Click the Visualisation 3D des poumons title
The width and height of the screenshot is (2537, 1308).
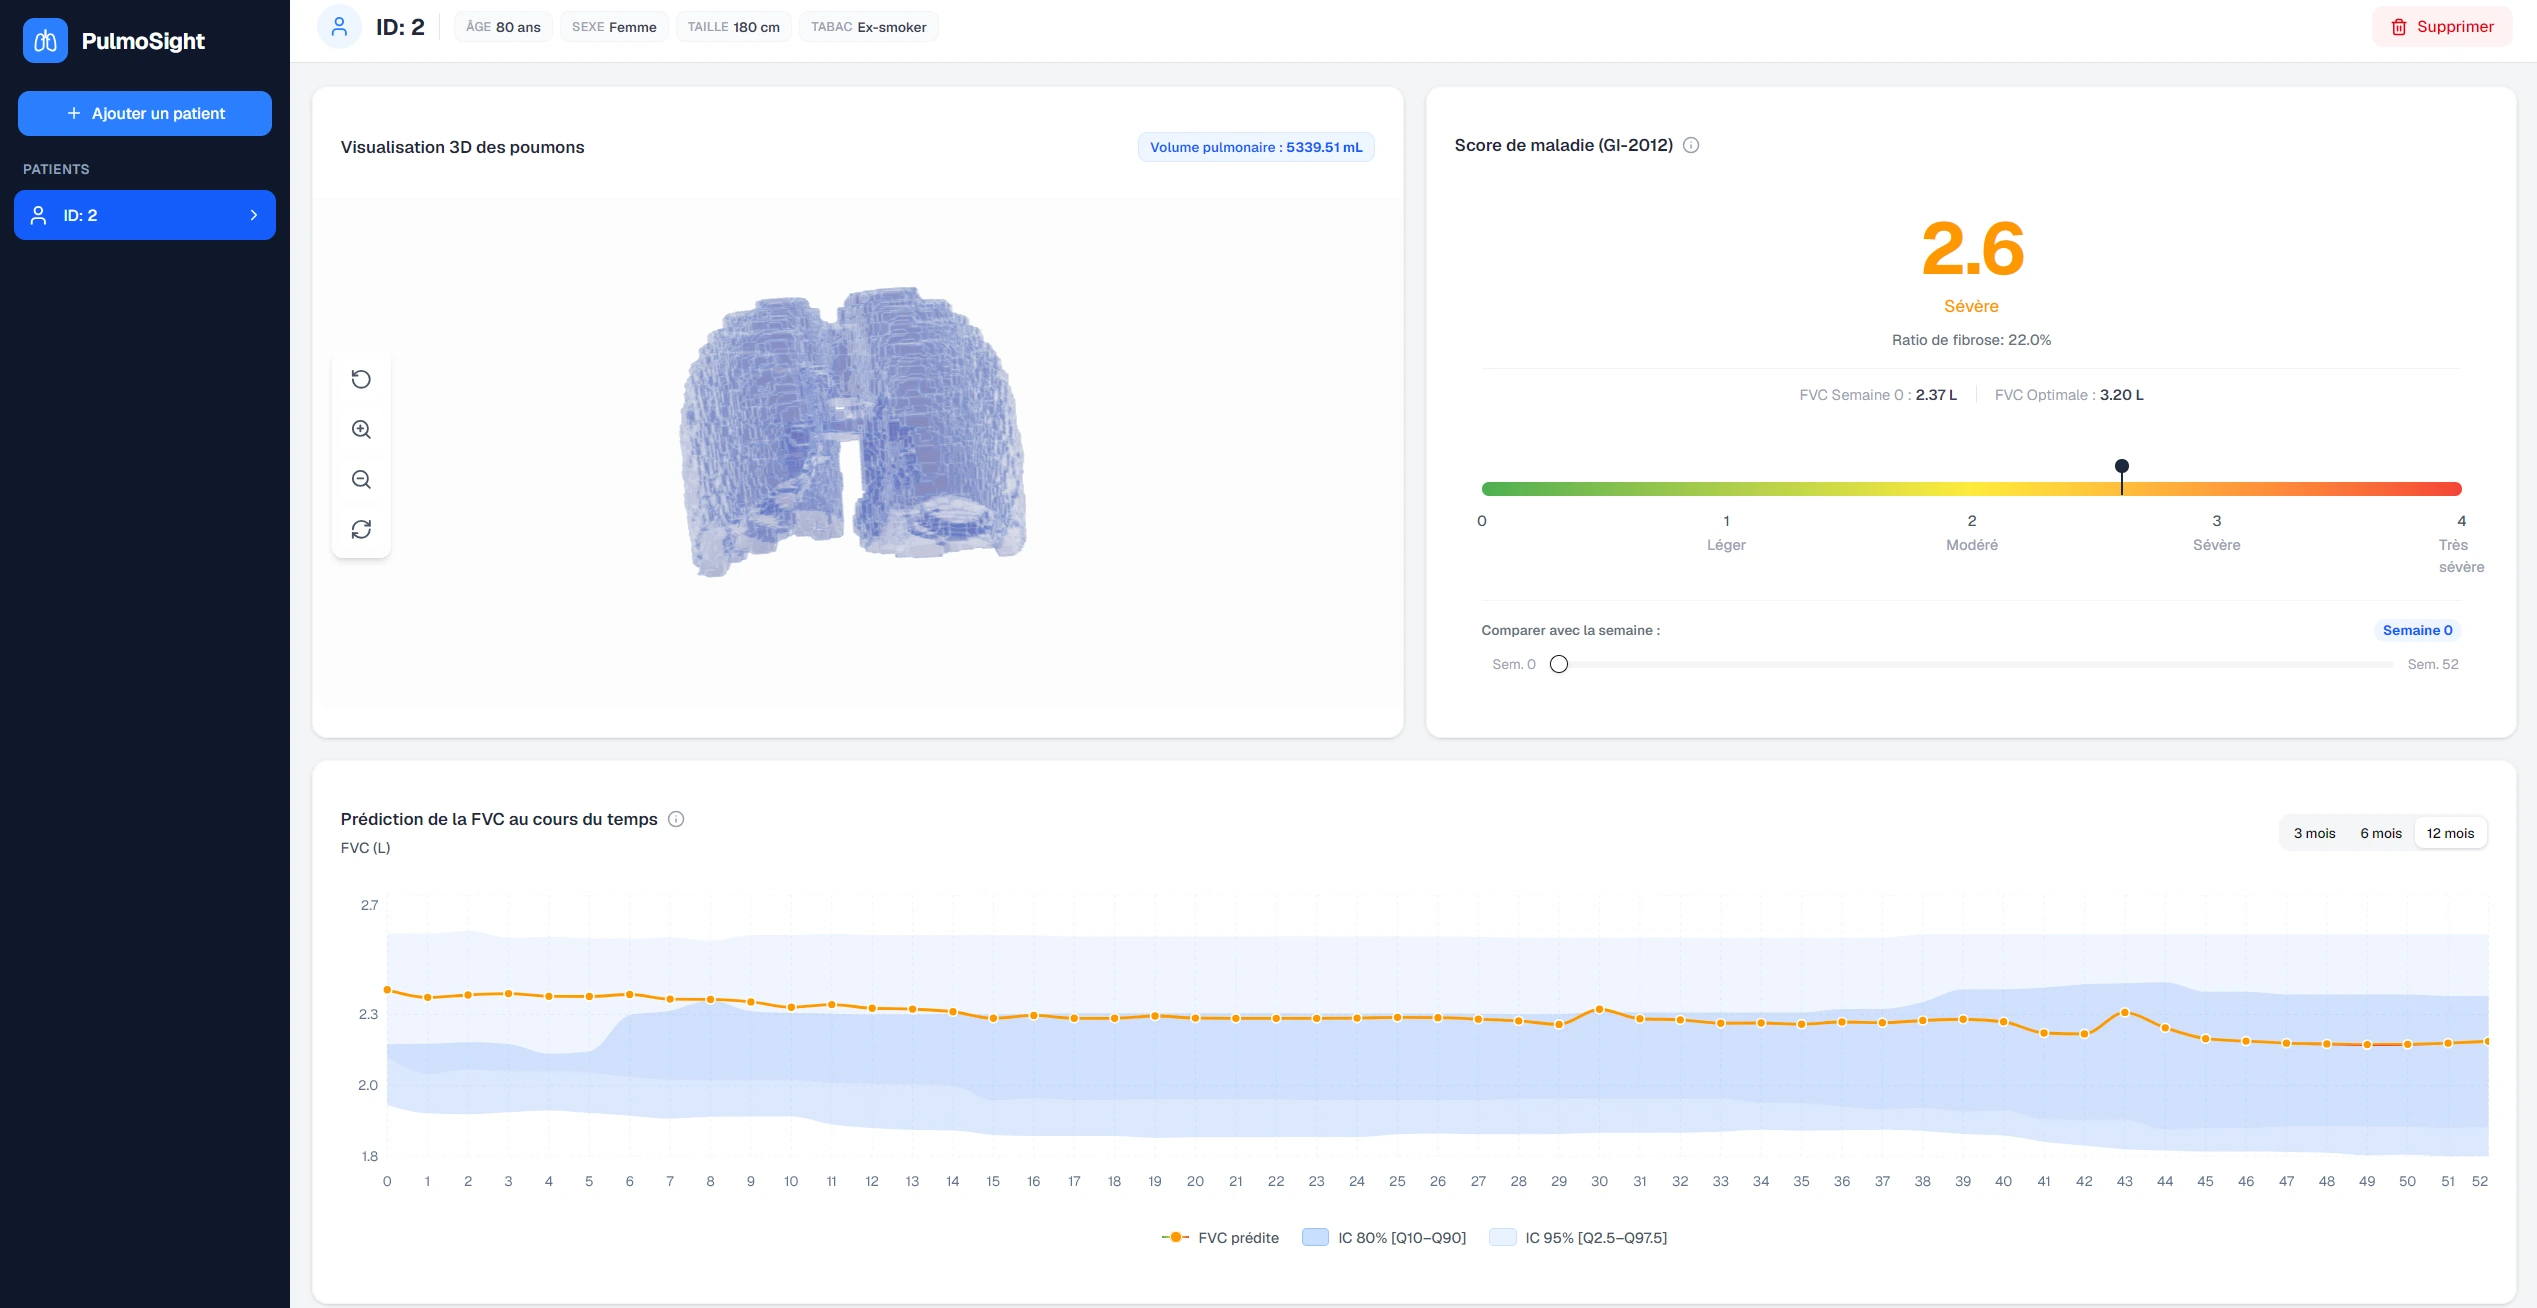[462, 147]
